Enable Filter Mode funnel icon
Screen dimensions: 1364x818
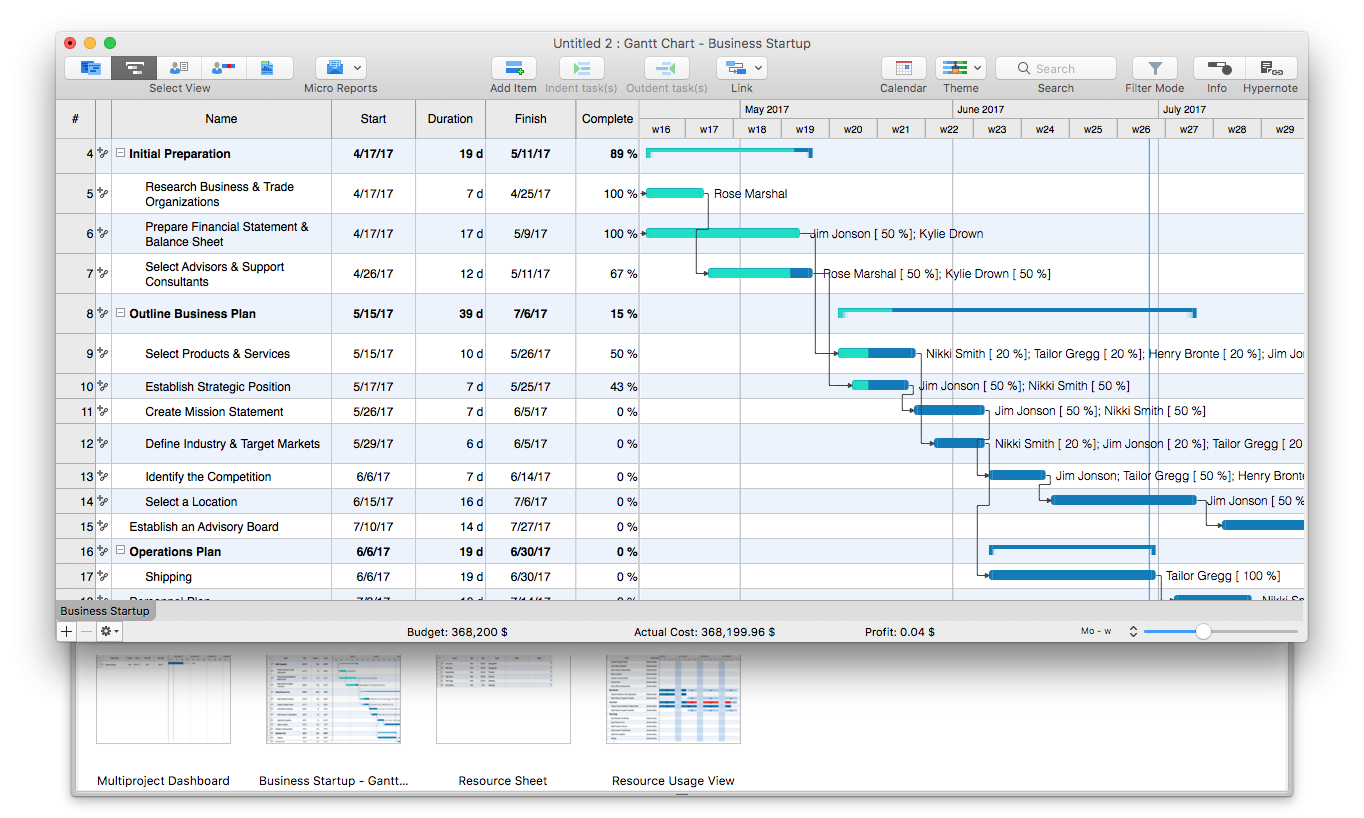coord(1155,68)
